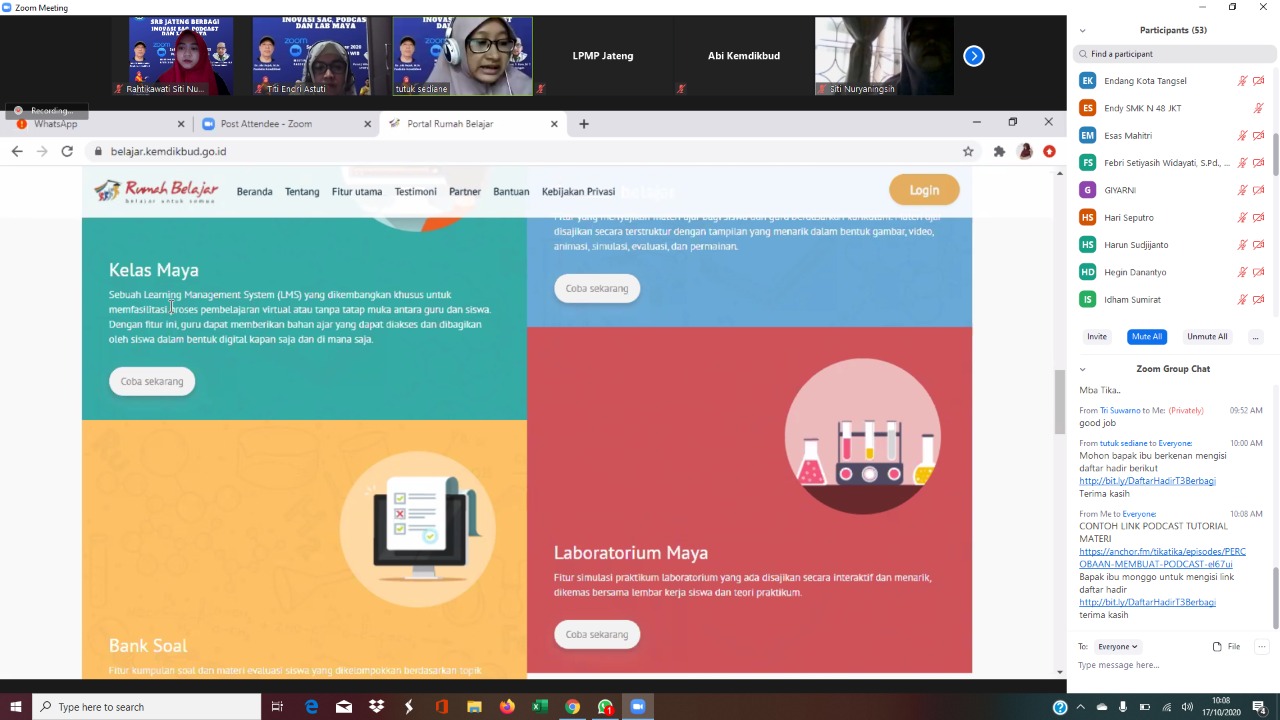1280x720 pixels.
Task: Click the Chrome update red icon
Action: (x=1049, y=151)
